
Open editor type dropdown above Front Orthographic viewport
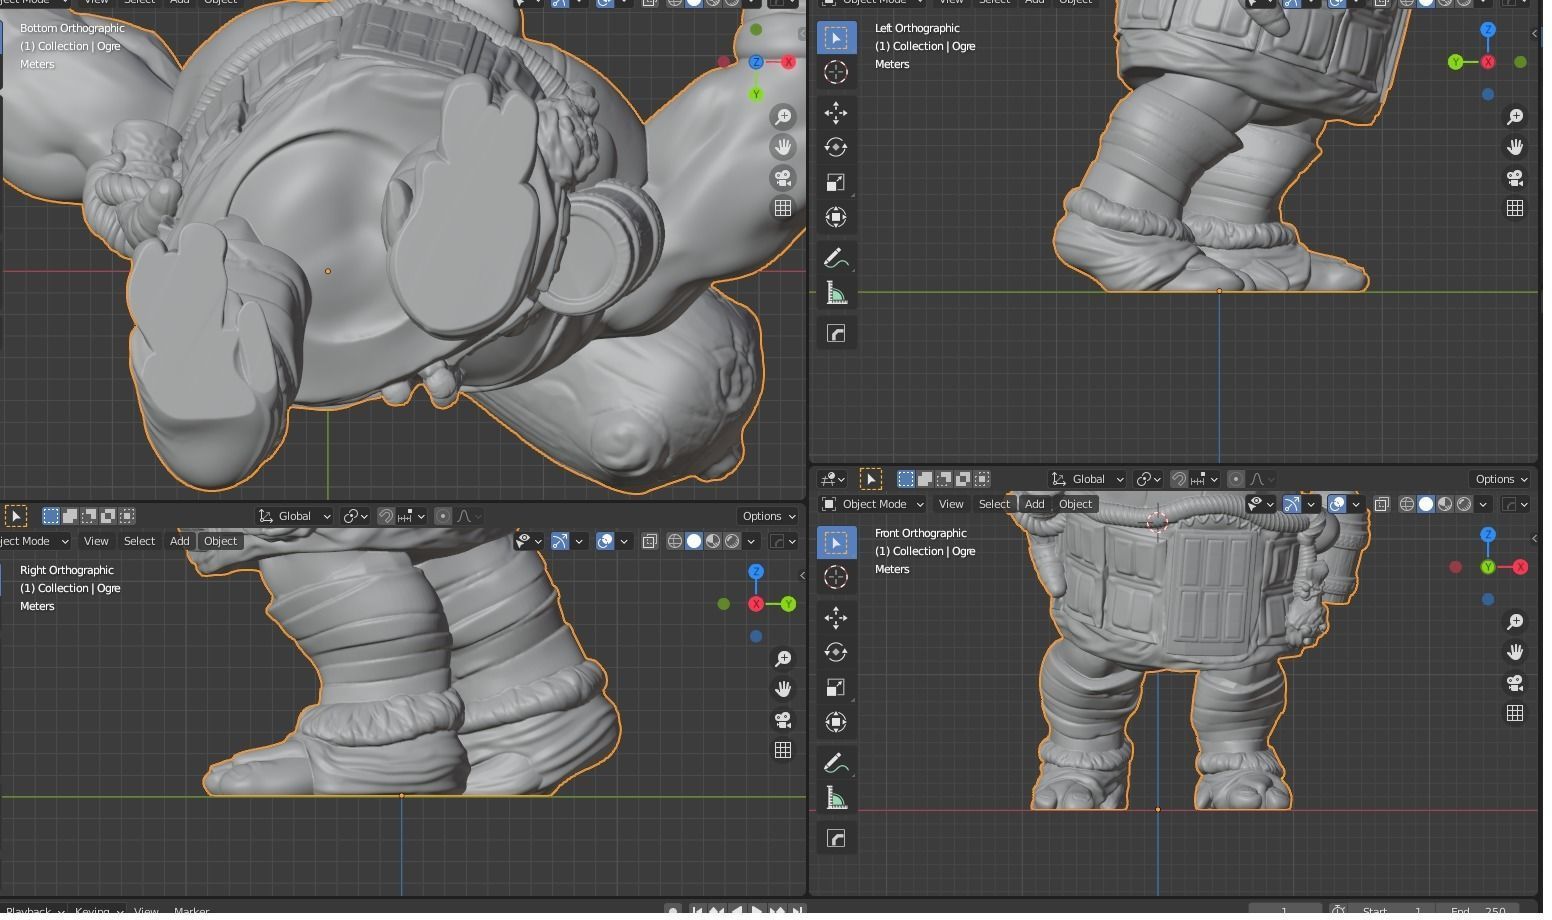pos(833,480)
